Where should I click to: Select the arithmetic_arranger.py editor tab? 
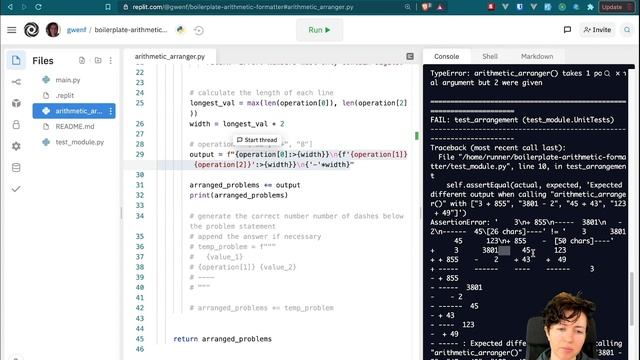coord(170,56)
